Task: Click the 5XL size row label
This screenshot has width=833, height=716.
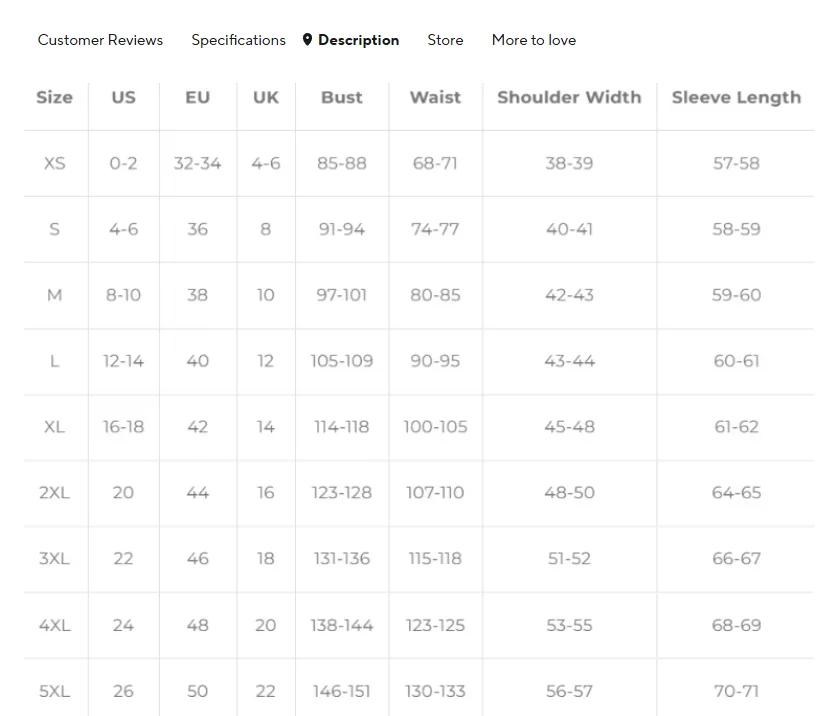Action: pos(54,691)
